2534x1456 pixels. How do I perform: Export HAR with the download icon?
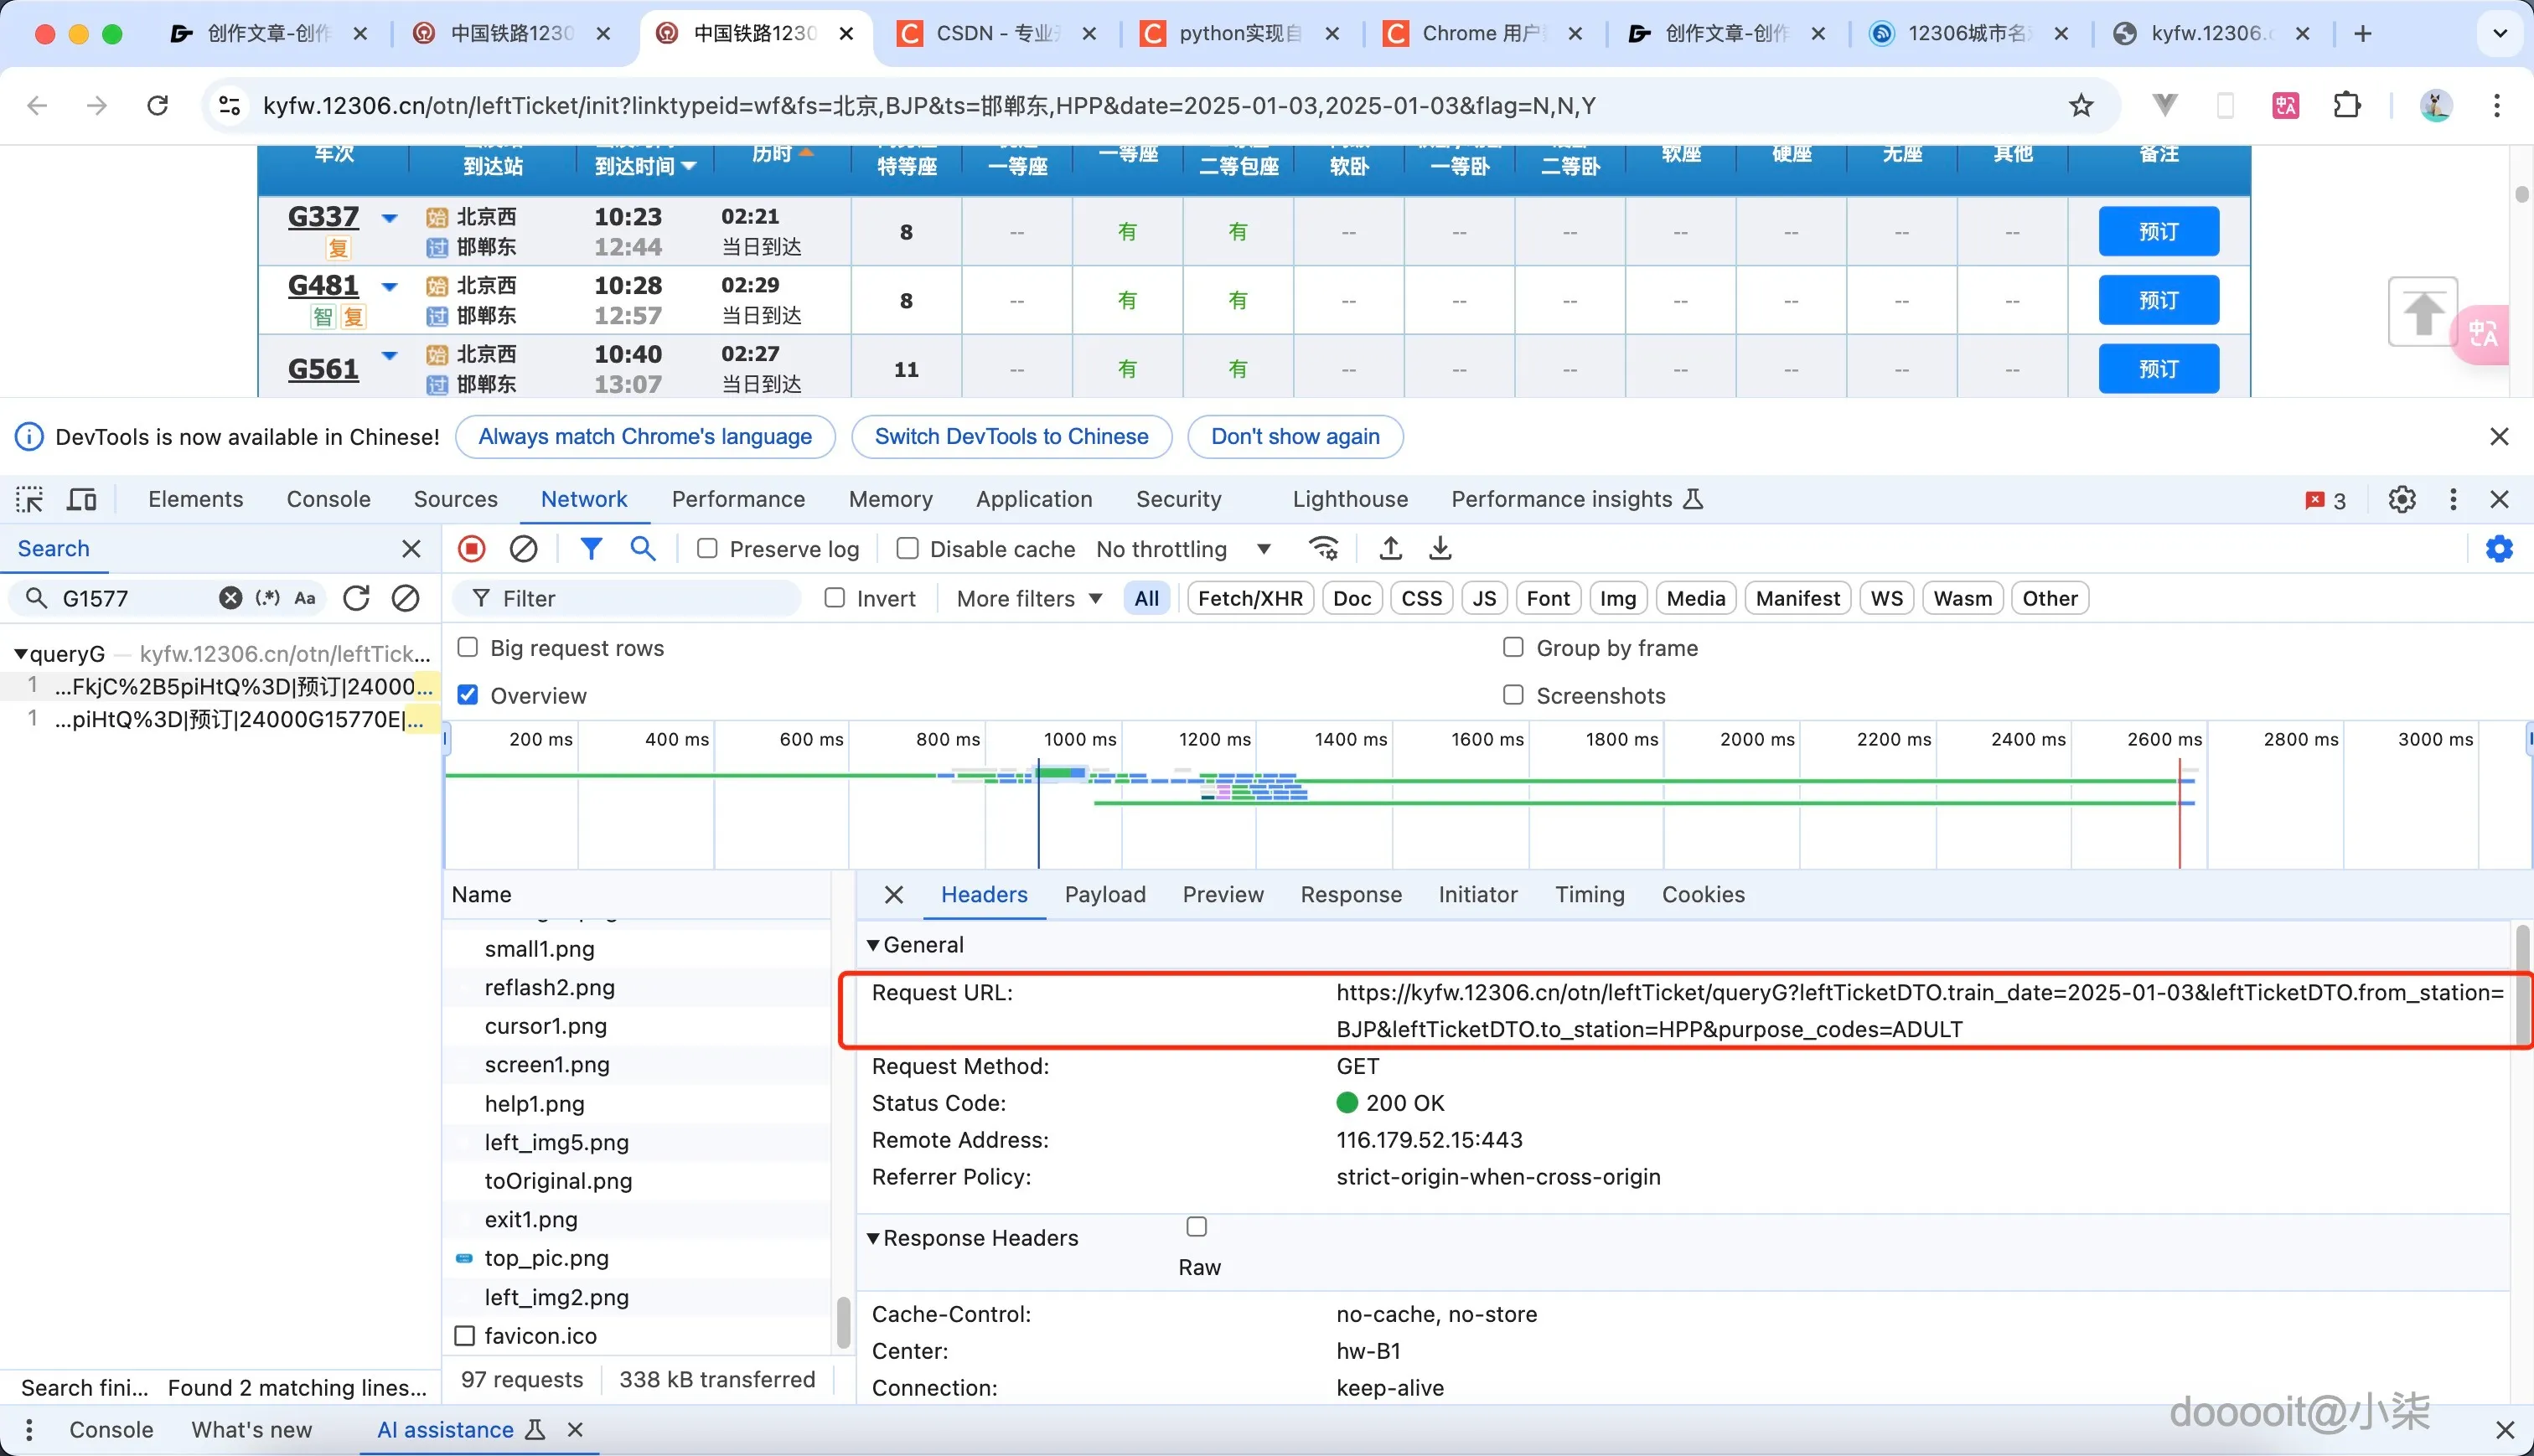[1440, 548]
